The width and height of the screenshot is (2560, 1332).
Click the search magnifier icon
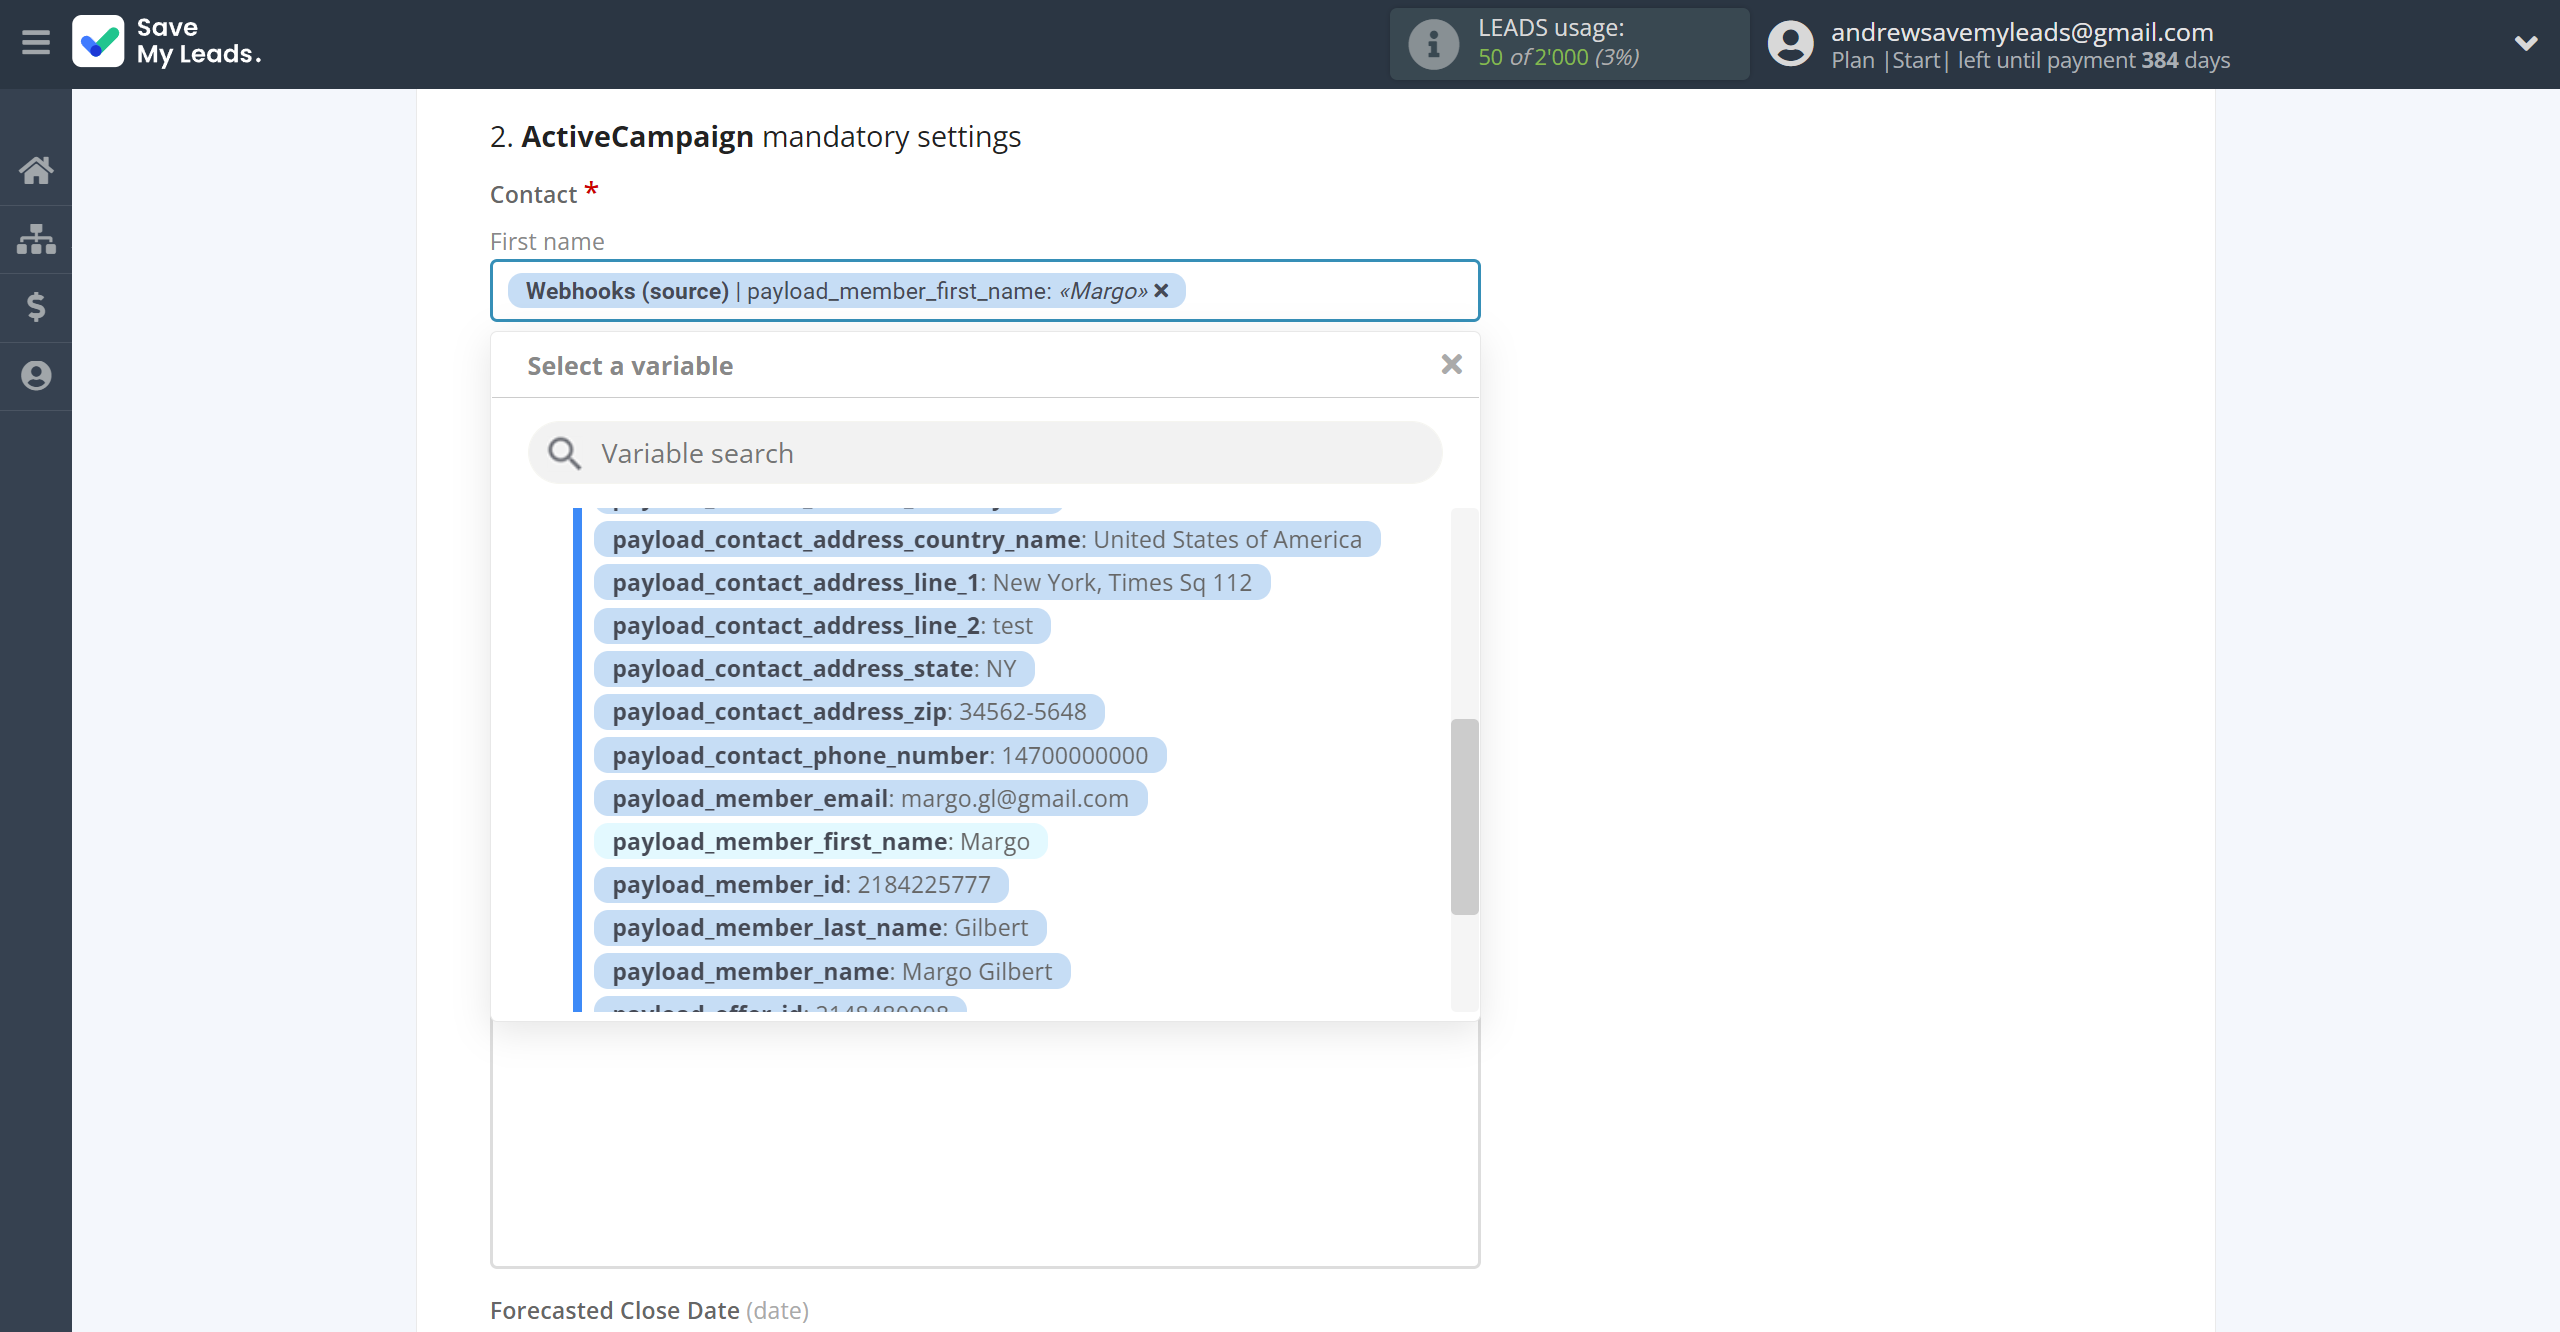[564, 453]
